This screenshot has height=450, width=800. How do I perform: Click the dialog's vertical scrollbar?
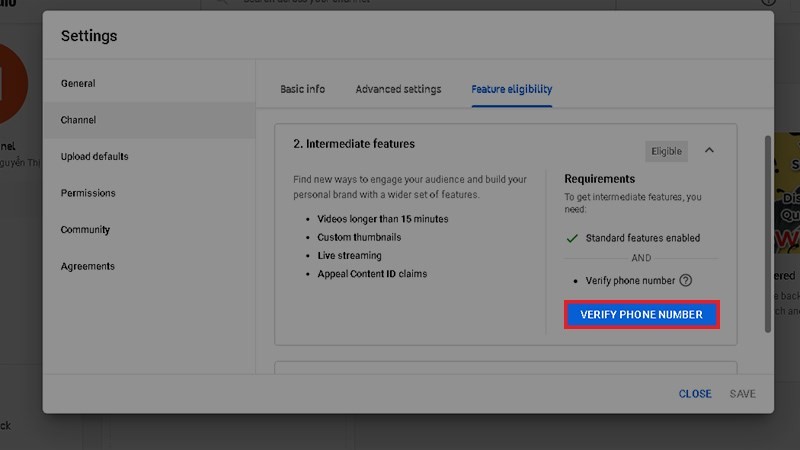(x=767, y=230)
